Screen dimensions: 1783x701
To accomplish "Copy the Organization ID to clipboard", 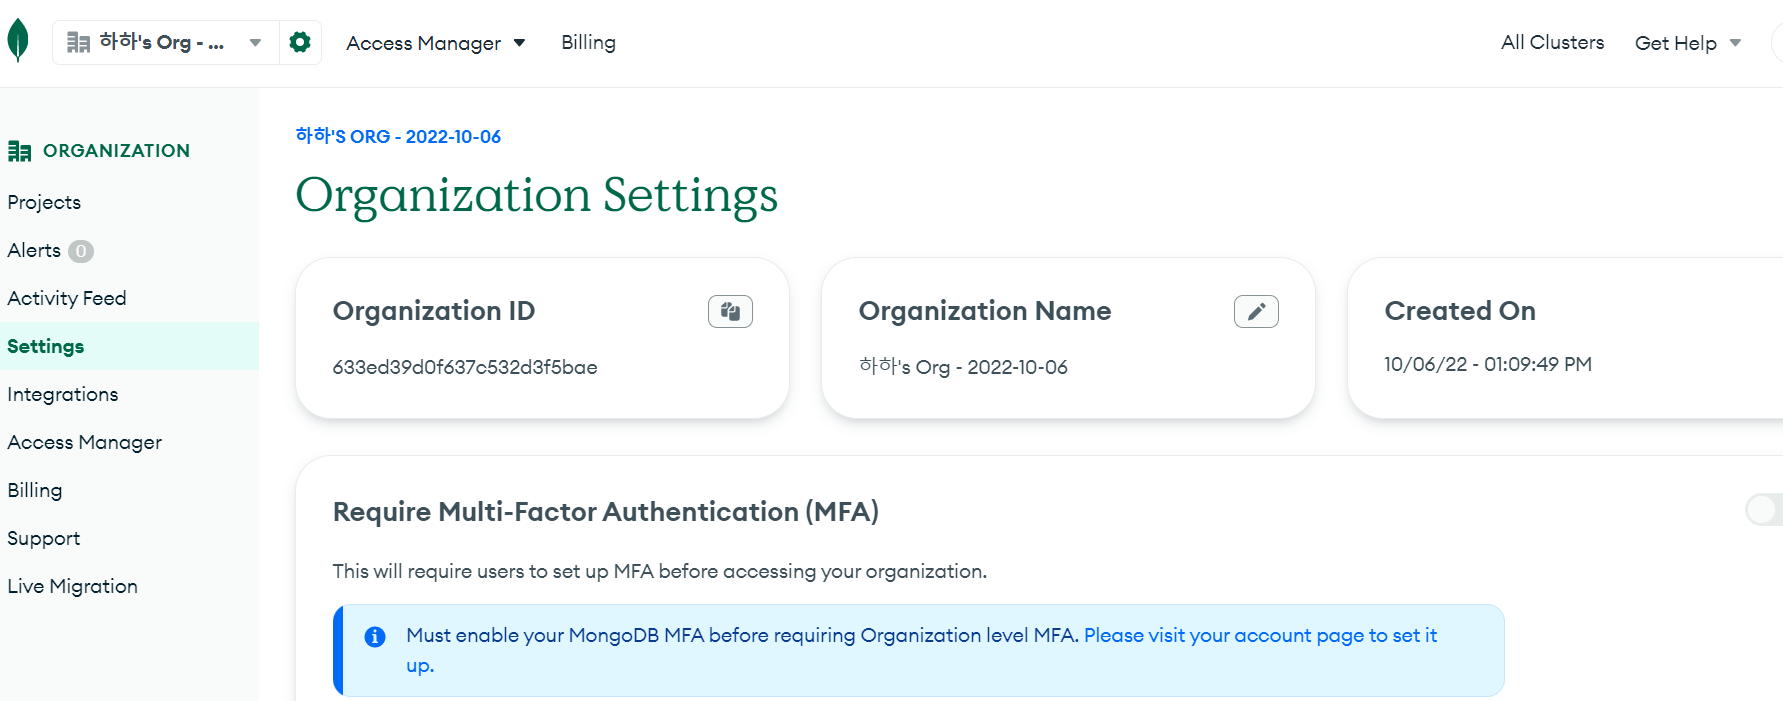I will click(730, 312).
